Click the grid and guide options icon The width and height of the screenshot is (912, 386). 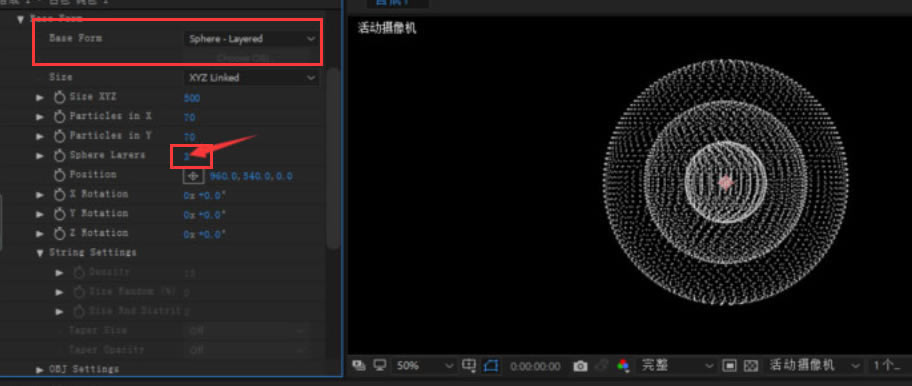tap(469, 365)
